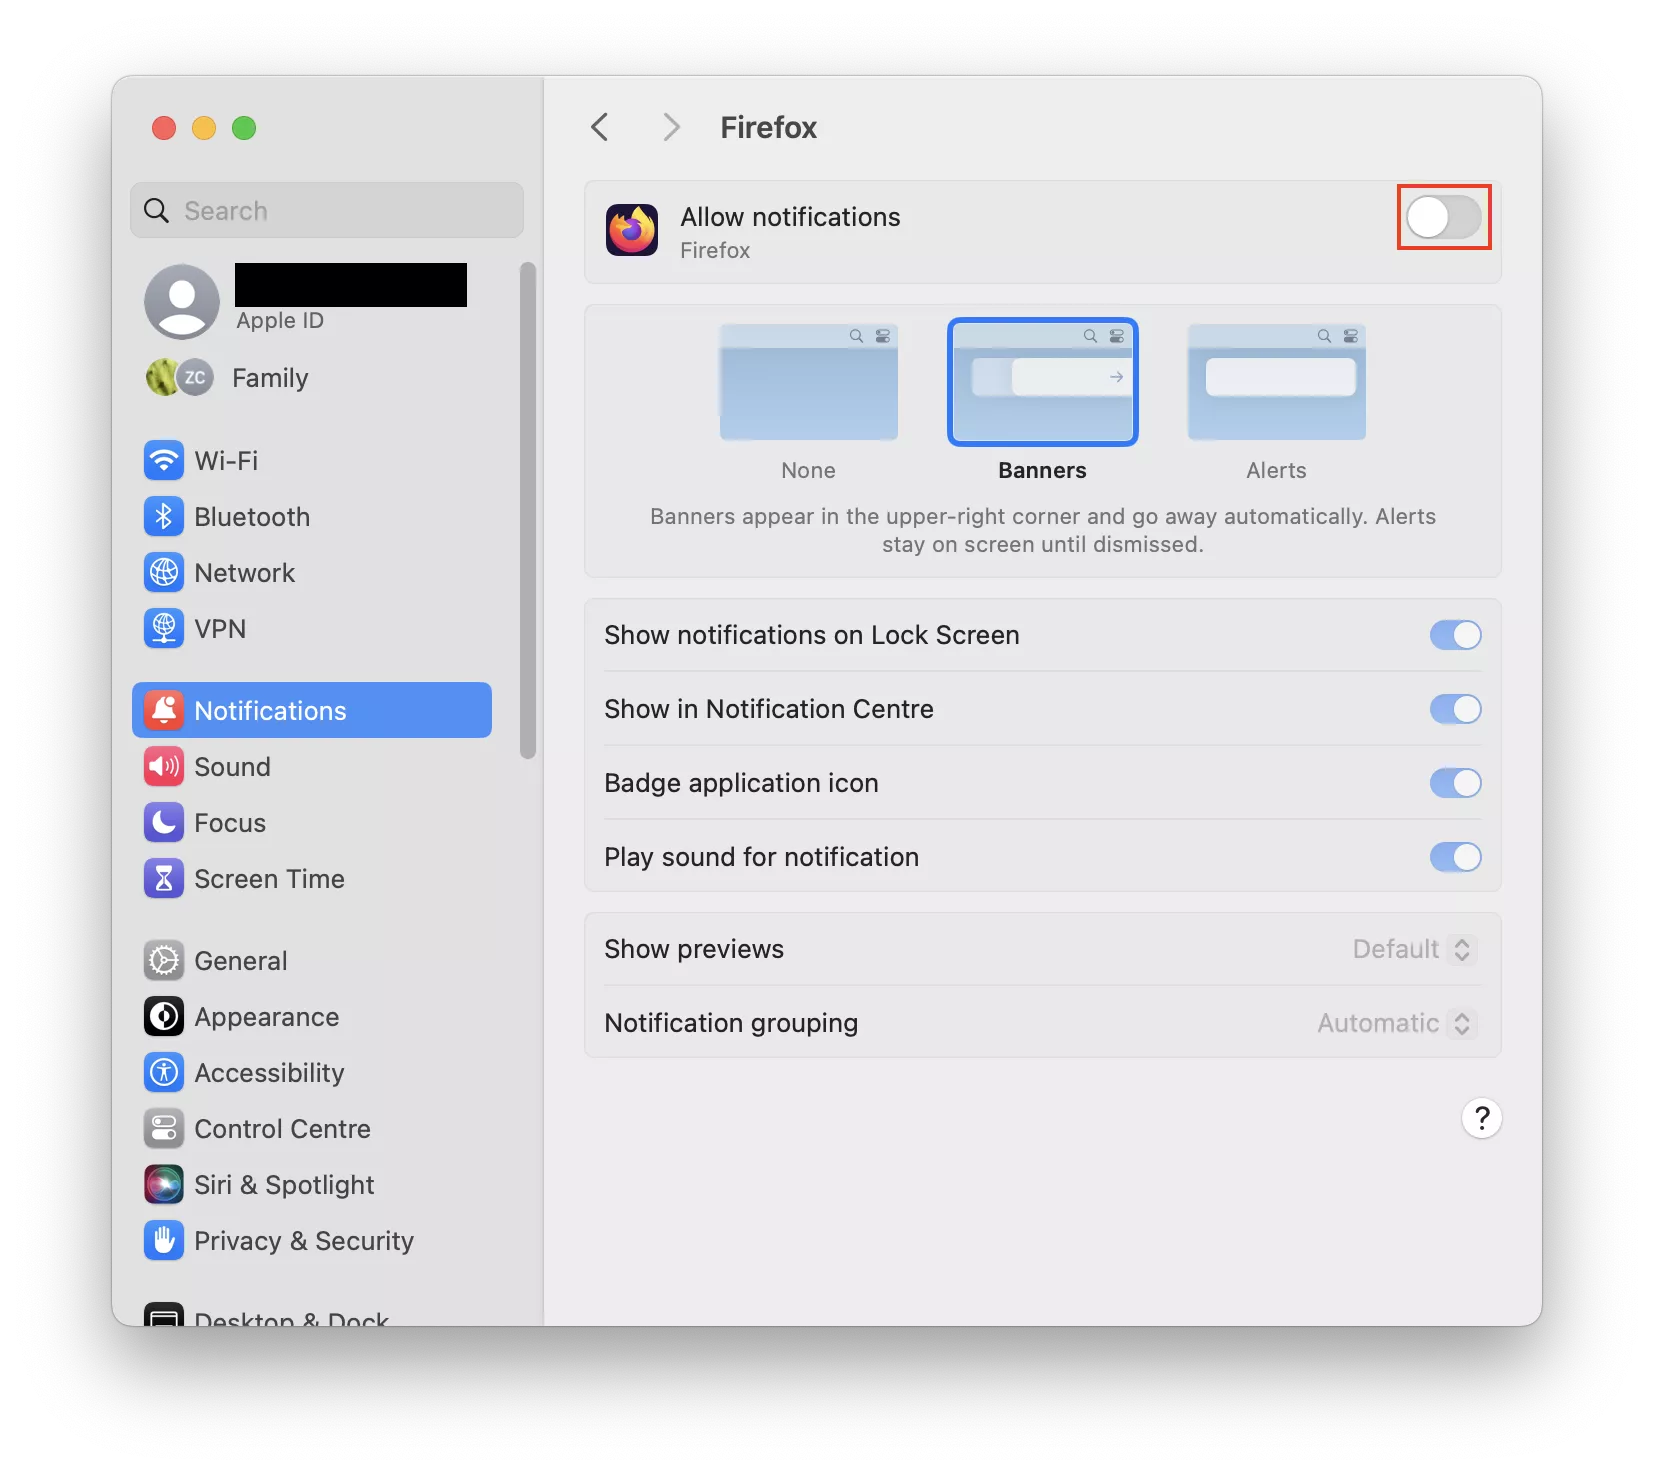Expand the Notification grouping popup menu
1654x1474 pixels.
(x=1396, y=1023)
